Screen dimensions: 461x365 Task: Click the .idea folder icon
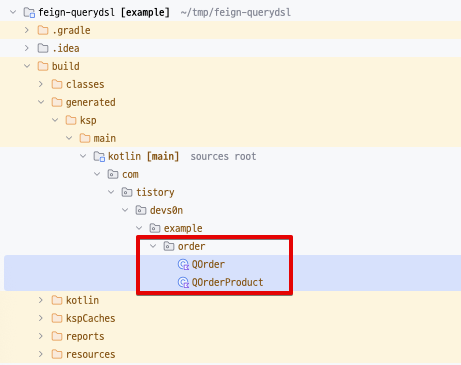coord(43,48)
